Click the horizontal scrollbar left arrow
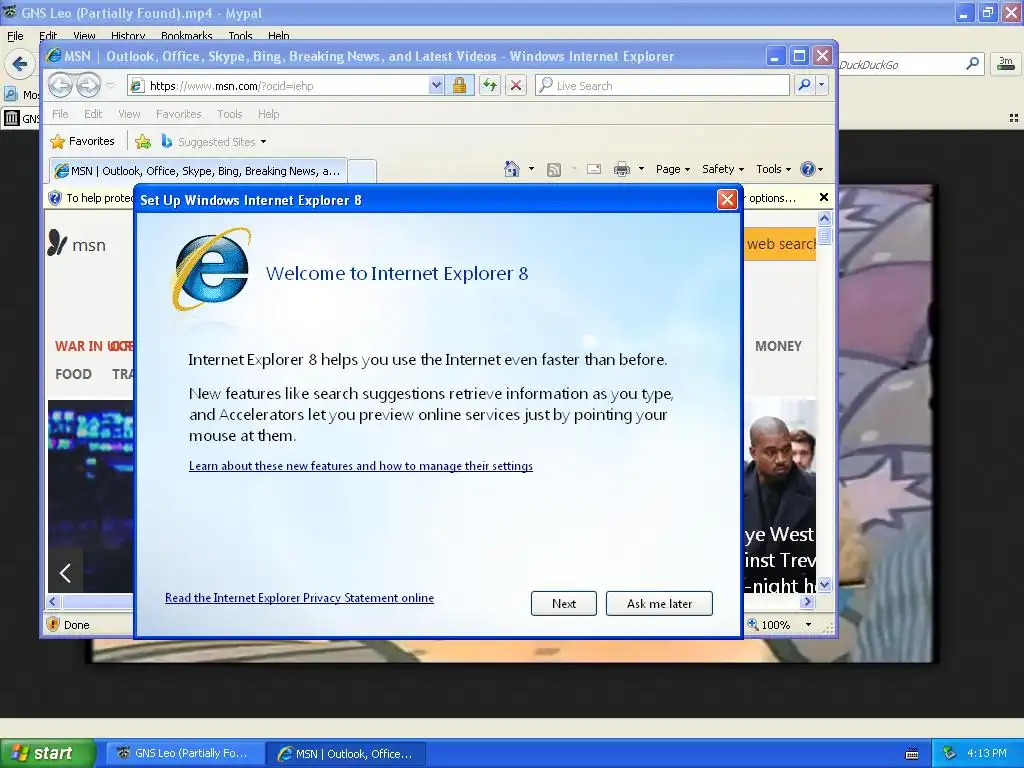 [x=54, y=601]
